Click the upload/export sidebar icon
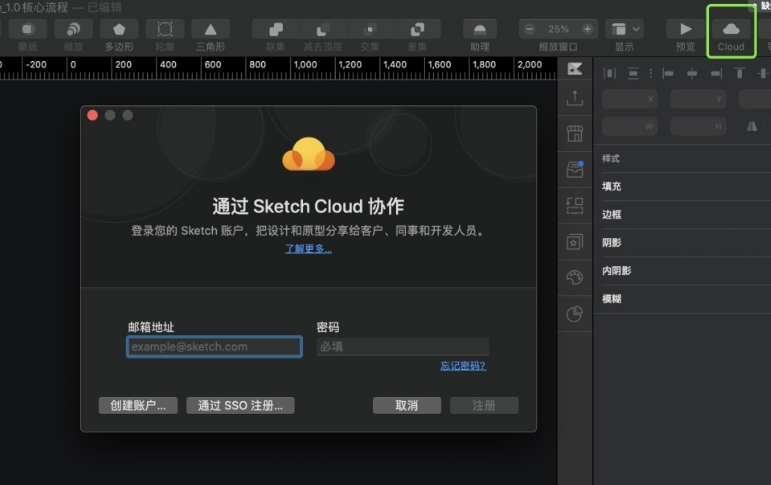Screen dimensions: 771x485 pyautogui.click(x=575, y=98)
